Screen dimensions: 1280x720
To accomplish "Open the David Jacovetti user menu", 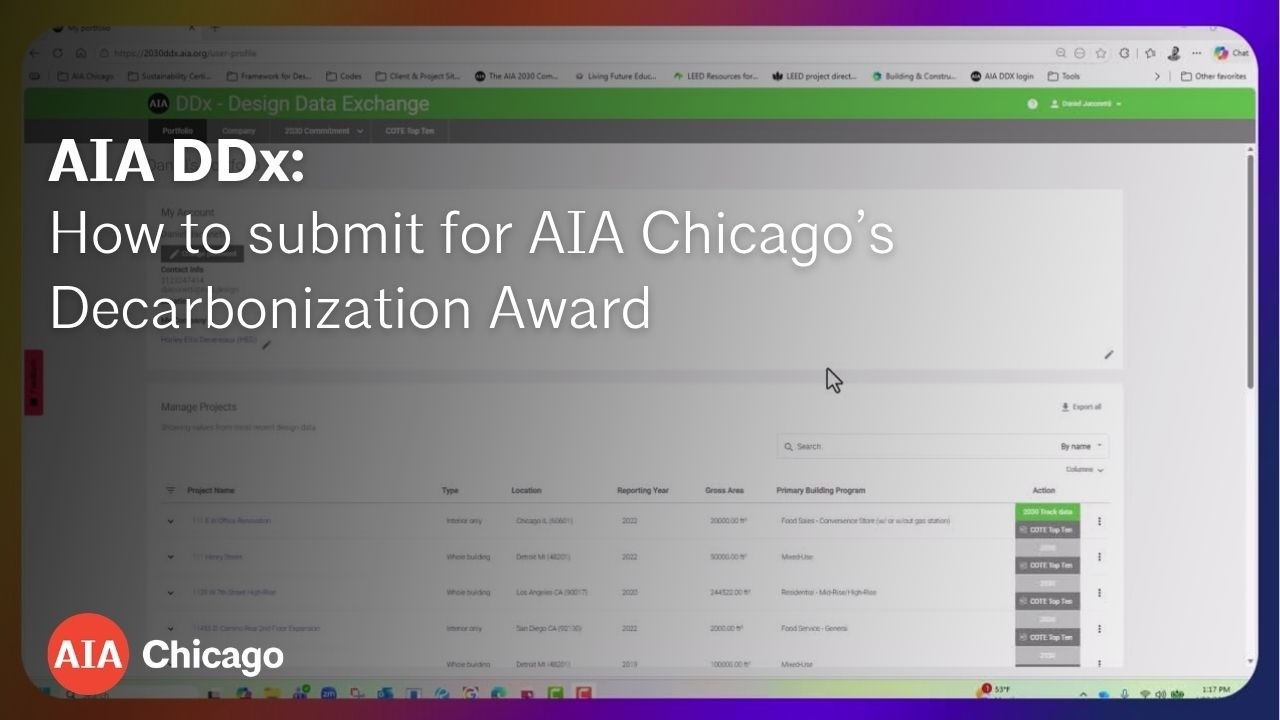I will pyautogui.click(x=1086, y=104).
